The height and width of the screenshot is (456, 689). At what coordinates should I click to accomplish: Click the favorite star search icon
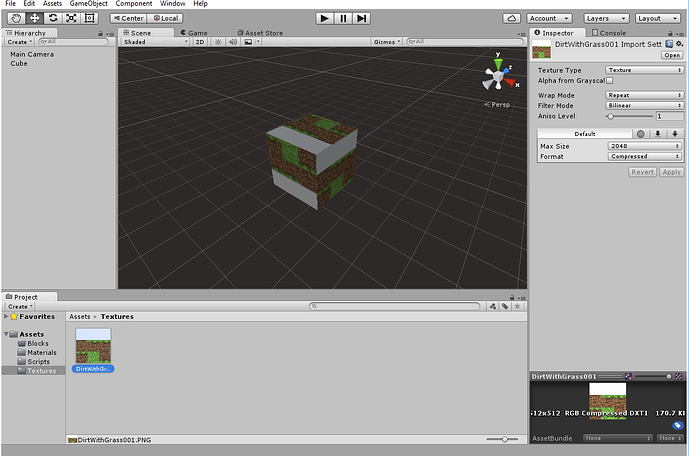point(518,306)
